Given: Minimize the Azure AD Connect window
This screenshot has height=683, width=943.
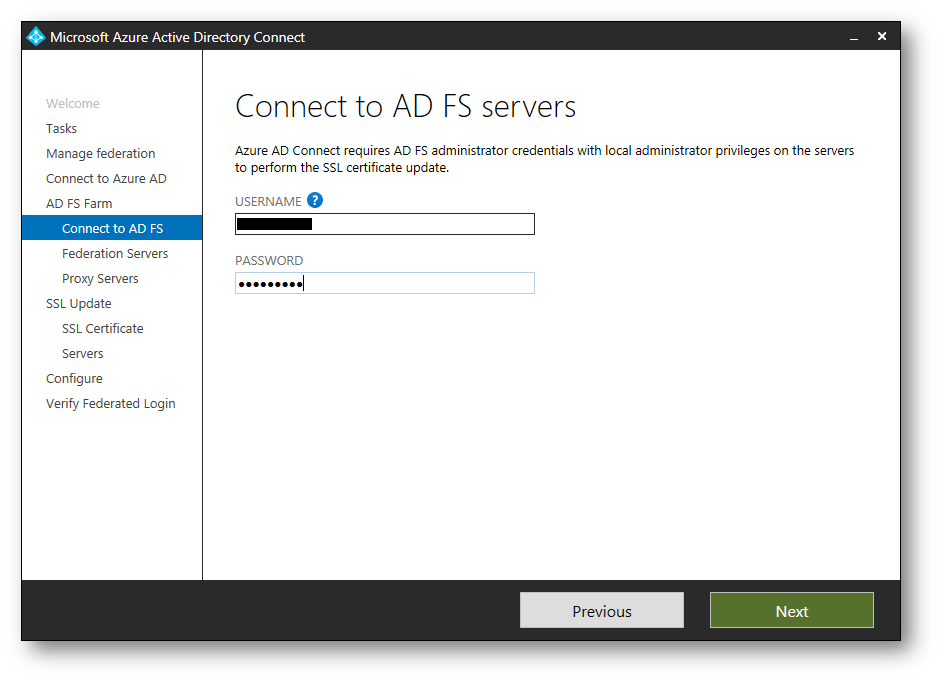Looking at the screenshot, I should point(853,37).
